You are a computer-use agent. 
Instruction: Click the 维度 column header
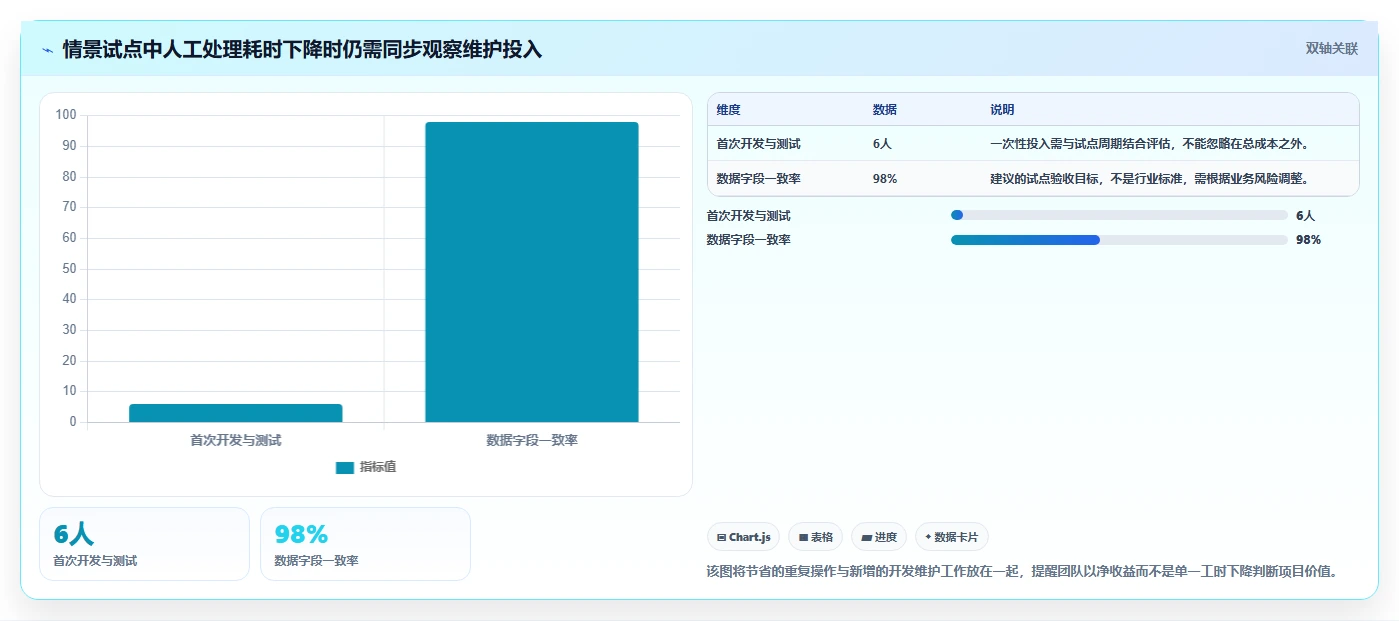point(728,110)
